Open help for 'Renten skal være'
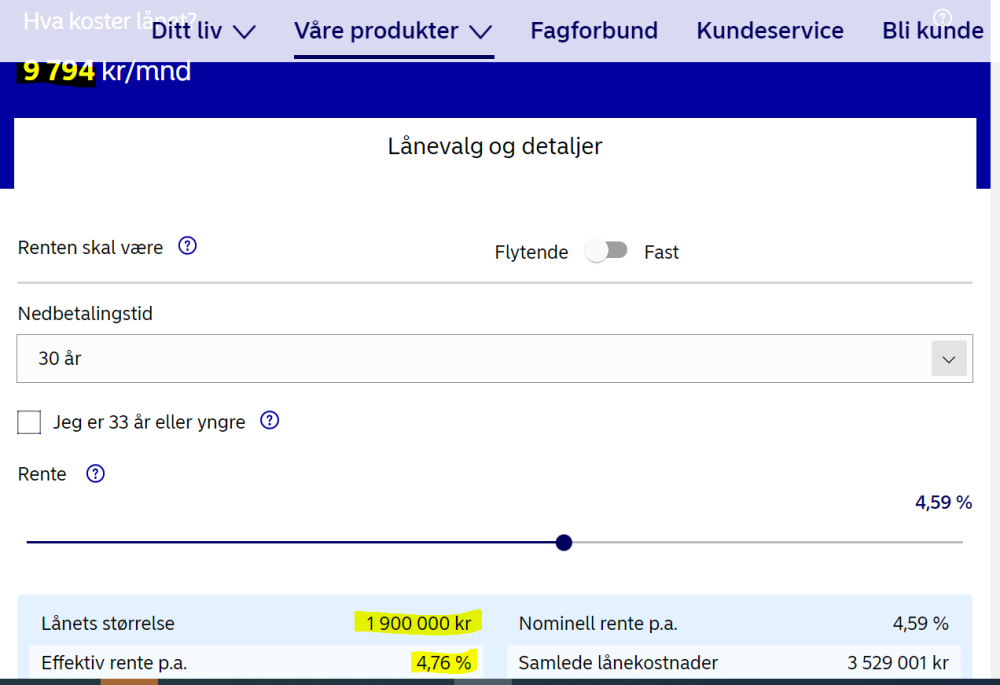Image resolution: width=1000 pixels, height=685 pixels. pyautogui.click(x=188, y=246)
